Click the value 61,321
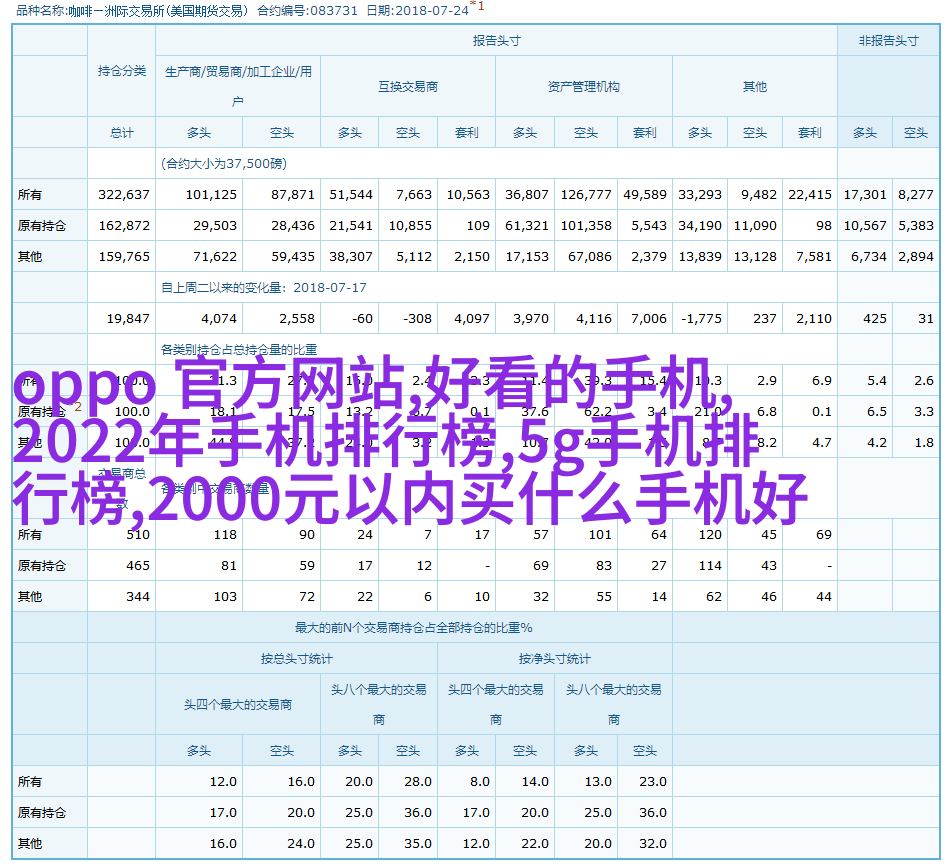 point(526,225)
